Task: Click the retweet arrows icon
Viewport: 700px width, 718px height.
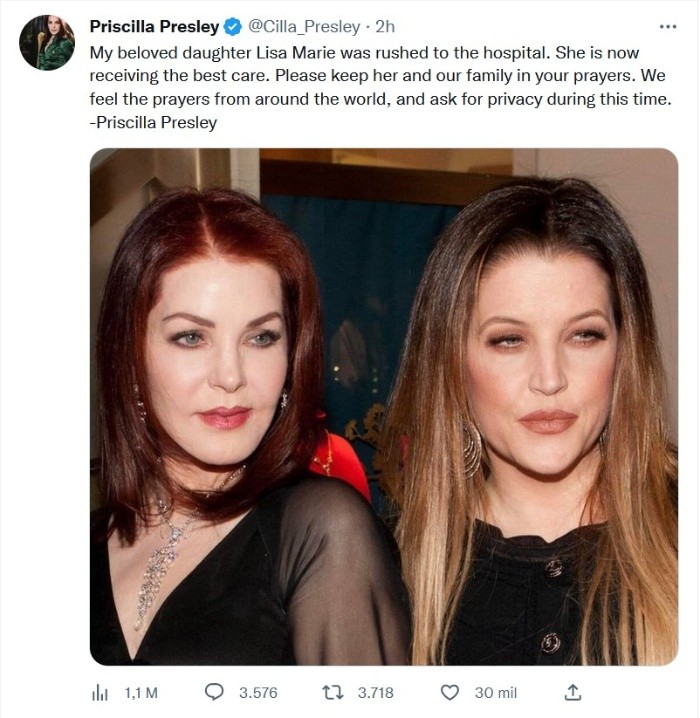Action: tap(332, 692)
